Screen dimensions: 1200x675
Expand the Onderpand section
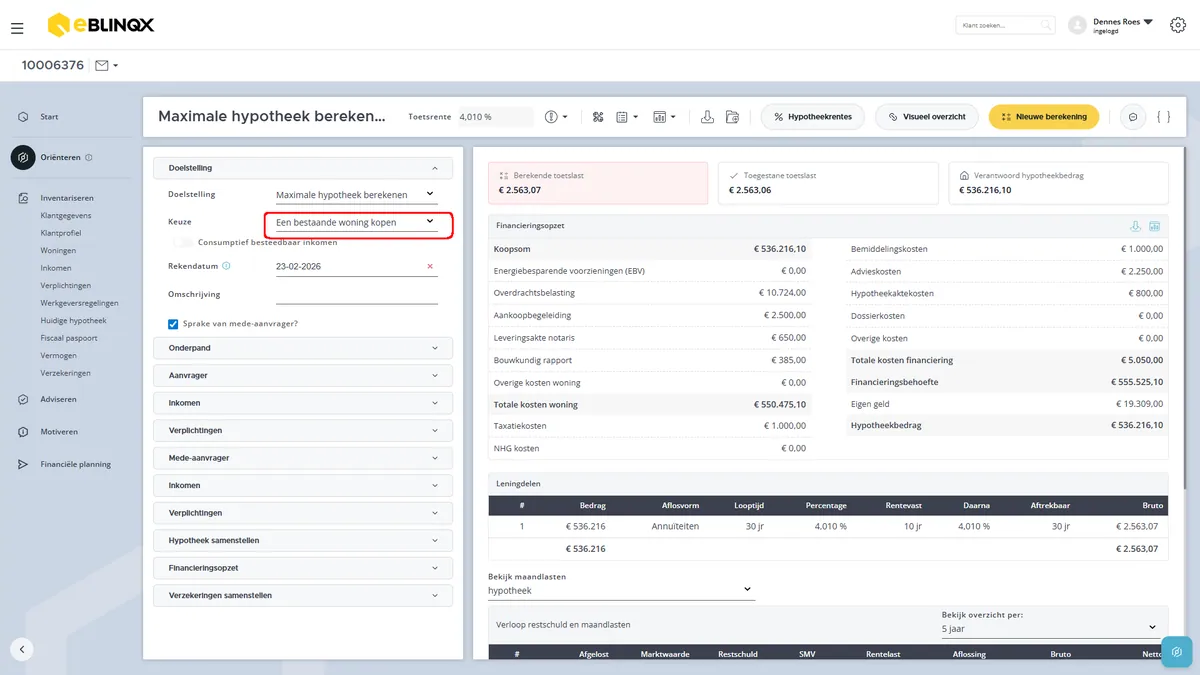303,348
